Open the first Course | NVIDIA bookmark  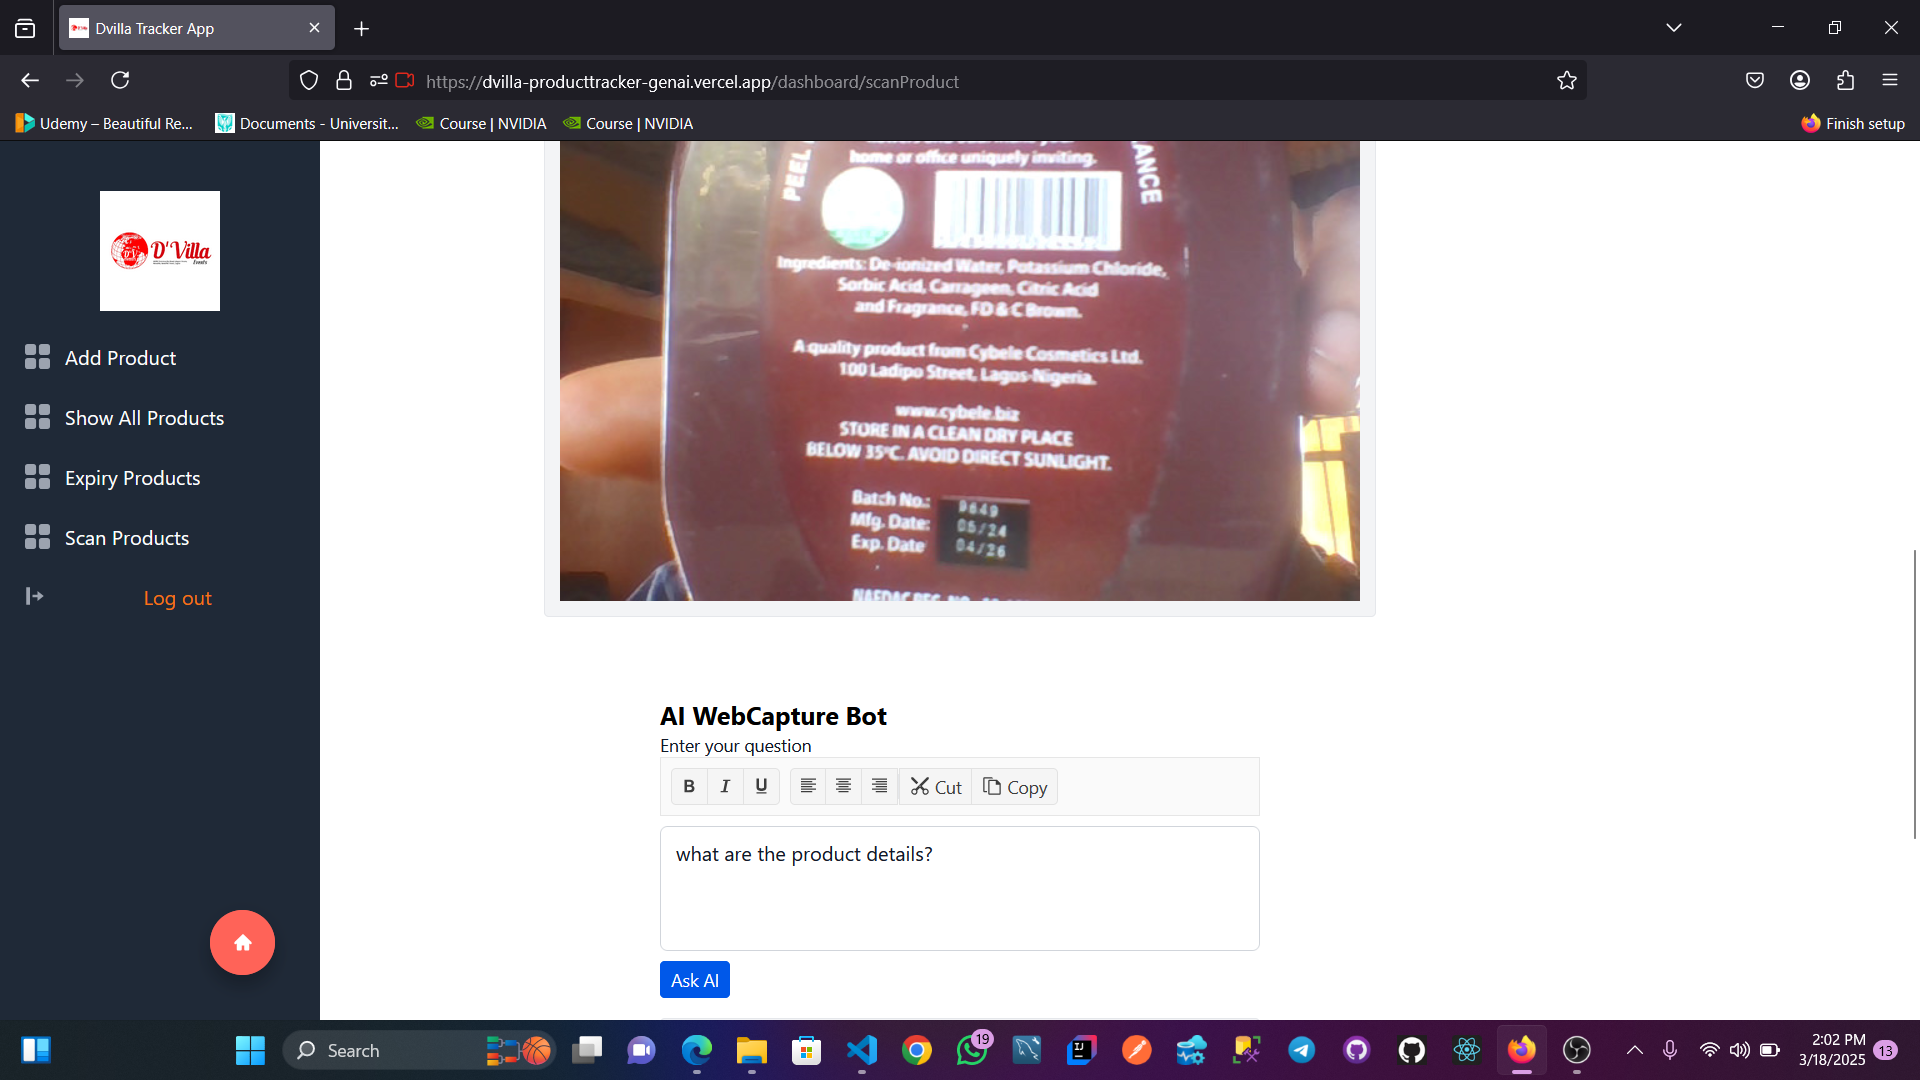click(x=481, y=124)
